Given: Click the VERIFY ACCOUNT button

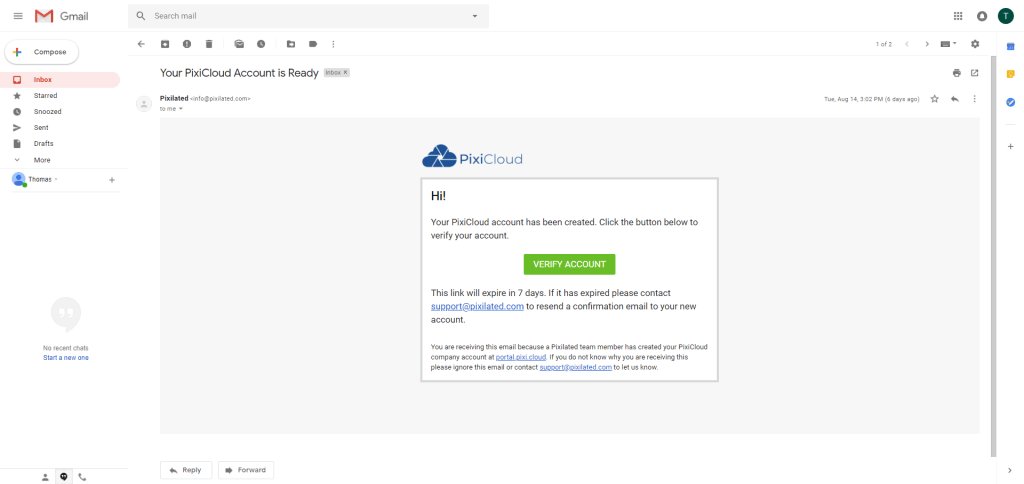Looking at the screenshot, I should pos(569,265).
